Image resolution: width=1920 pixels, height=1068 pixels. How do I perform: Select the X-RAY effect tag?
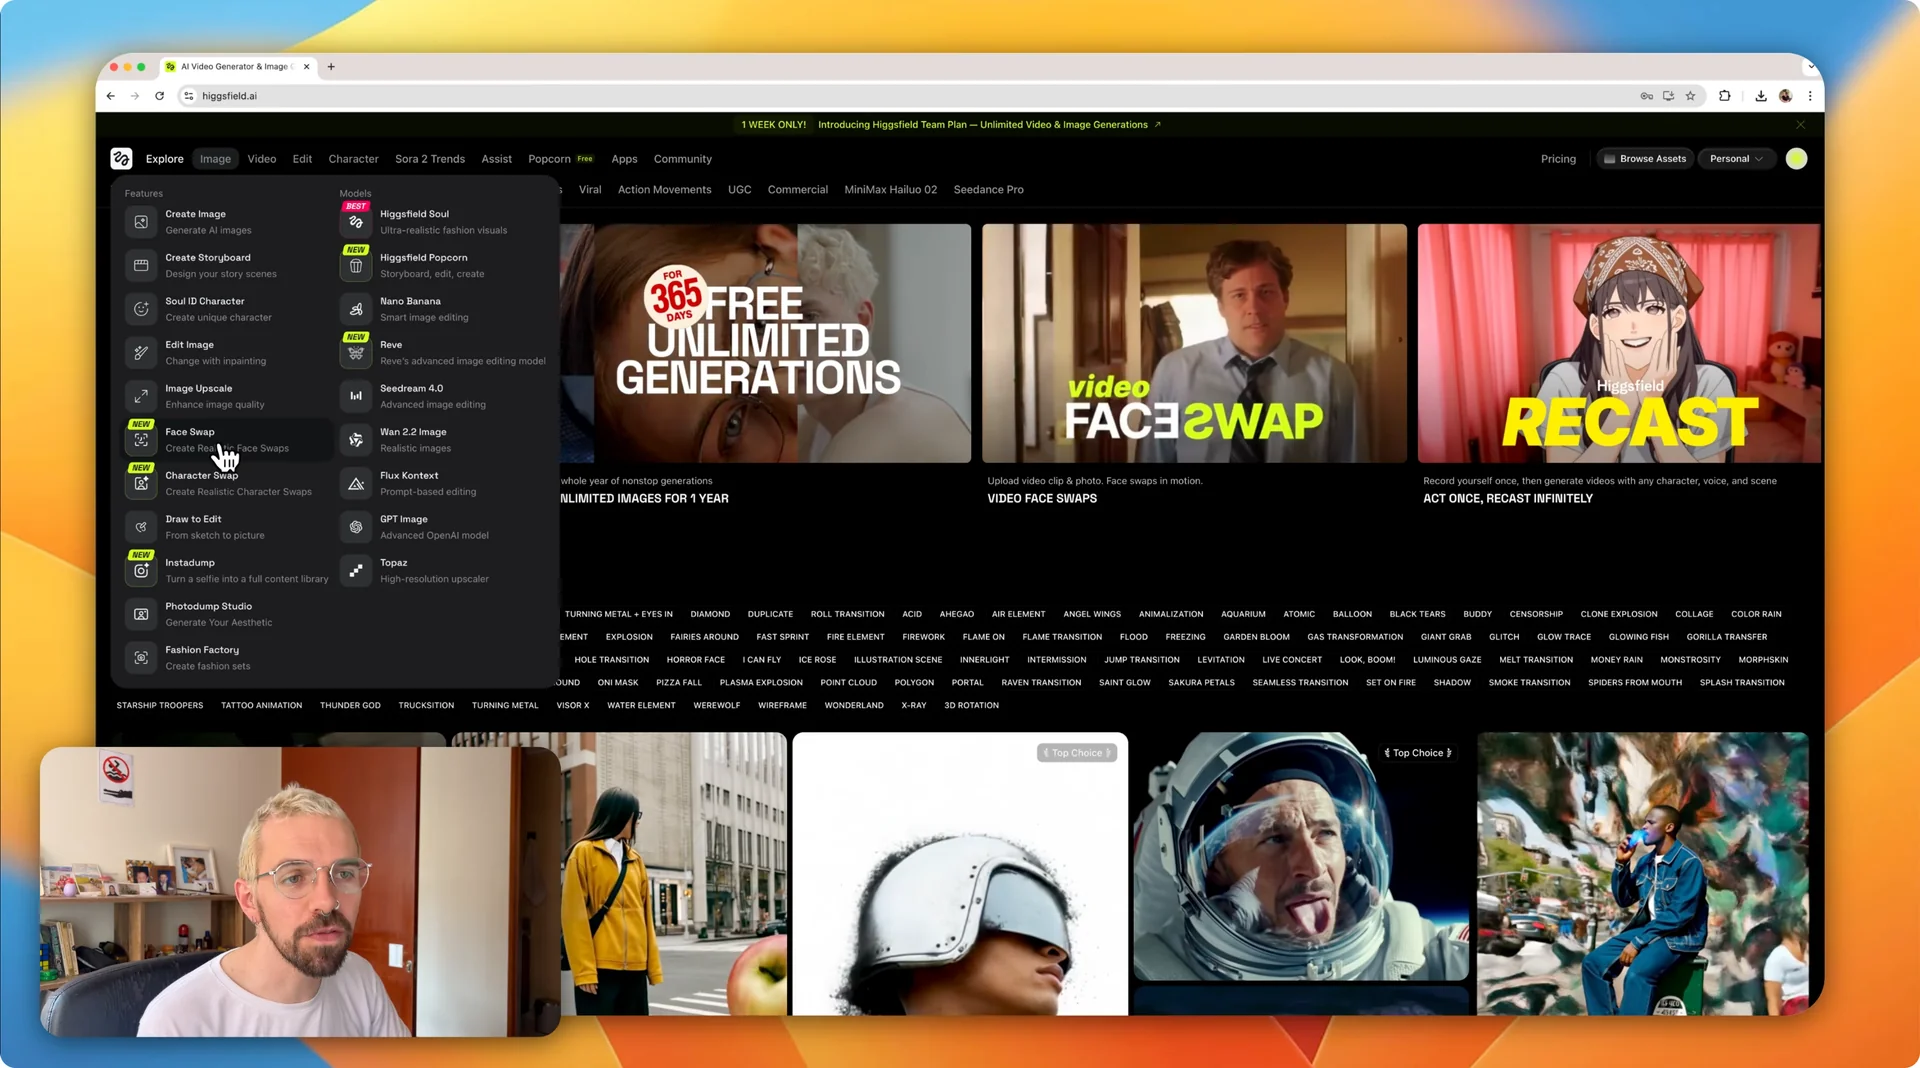click(x=914, y=706)
